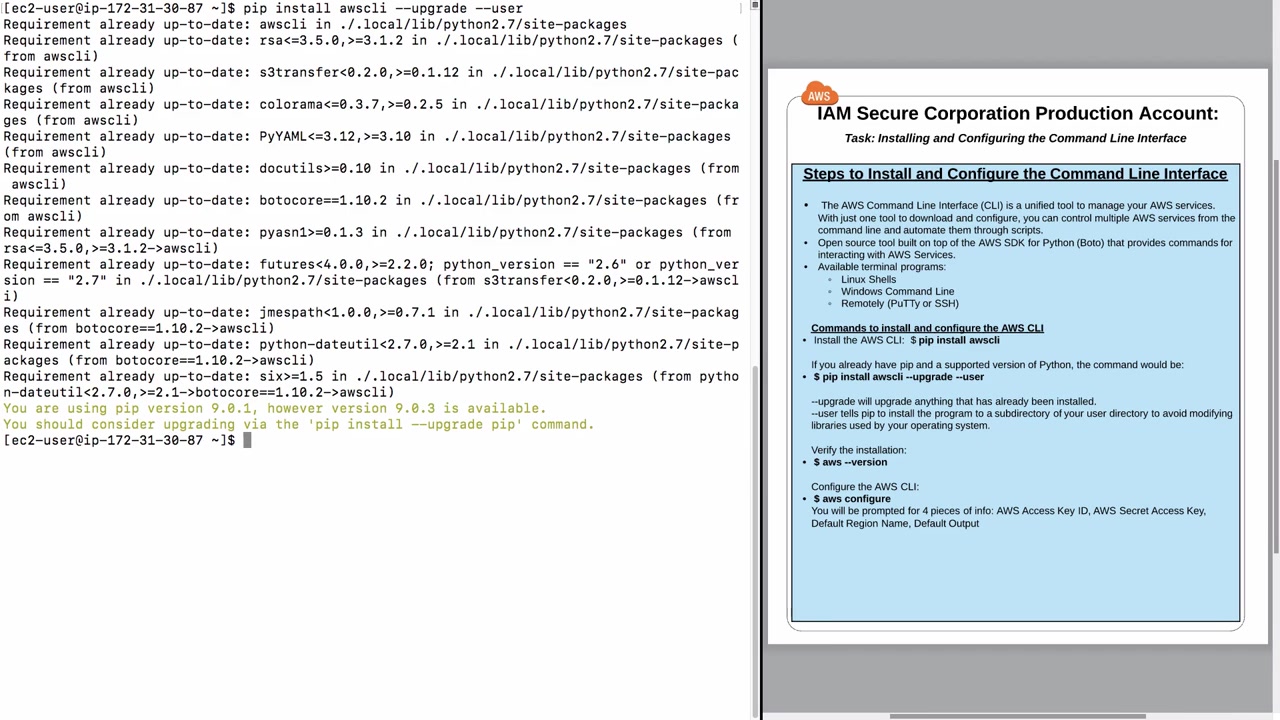Viewport: 1280px width, 720px height.
Task: Click the "You should consider upgrading" terminal line
Action: 298,424
